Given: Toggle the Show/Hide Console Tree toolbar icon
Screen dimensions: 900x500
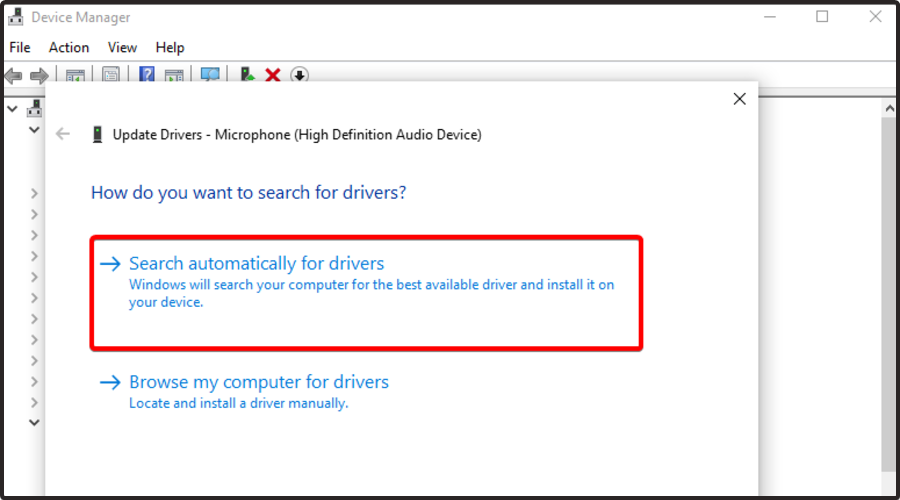Looking at the screenshot, I should [75, 75].
